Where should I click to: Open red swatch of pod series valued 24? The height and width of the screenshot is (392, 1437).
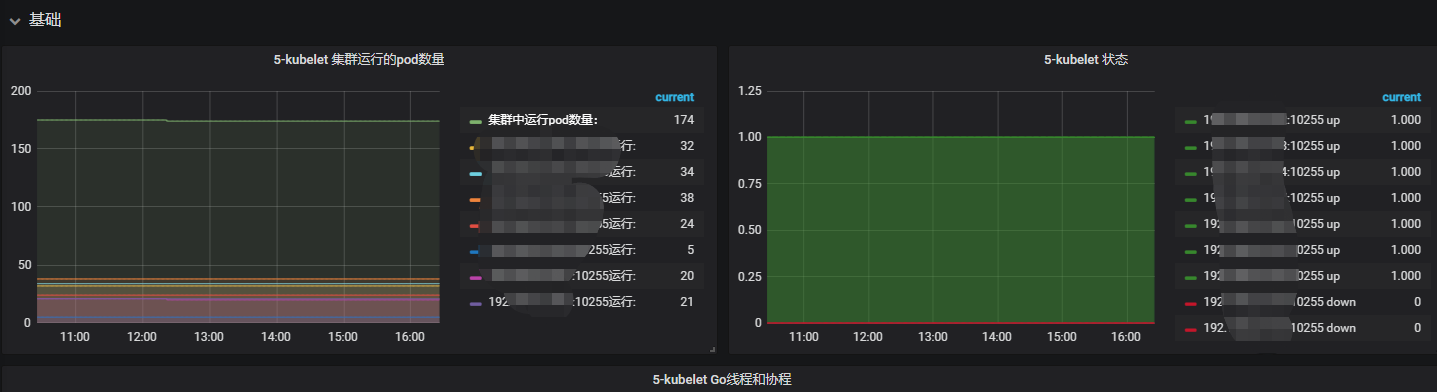475,225
